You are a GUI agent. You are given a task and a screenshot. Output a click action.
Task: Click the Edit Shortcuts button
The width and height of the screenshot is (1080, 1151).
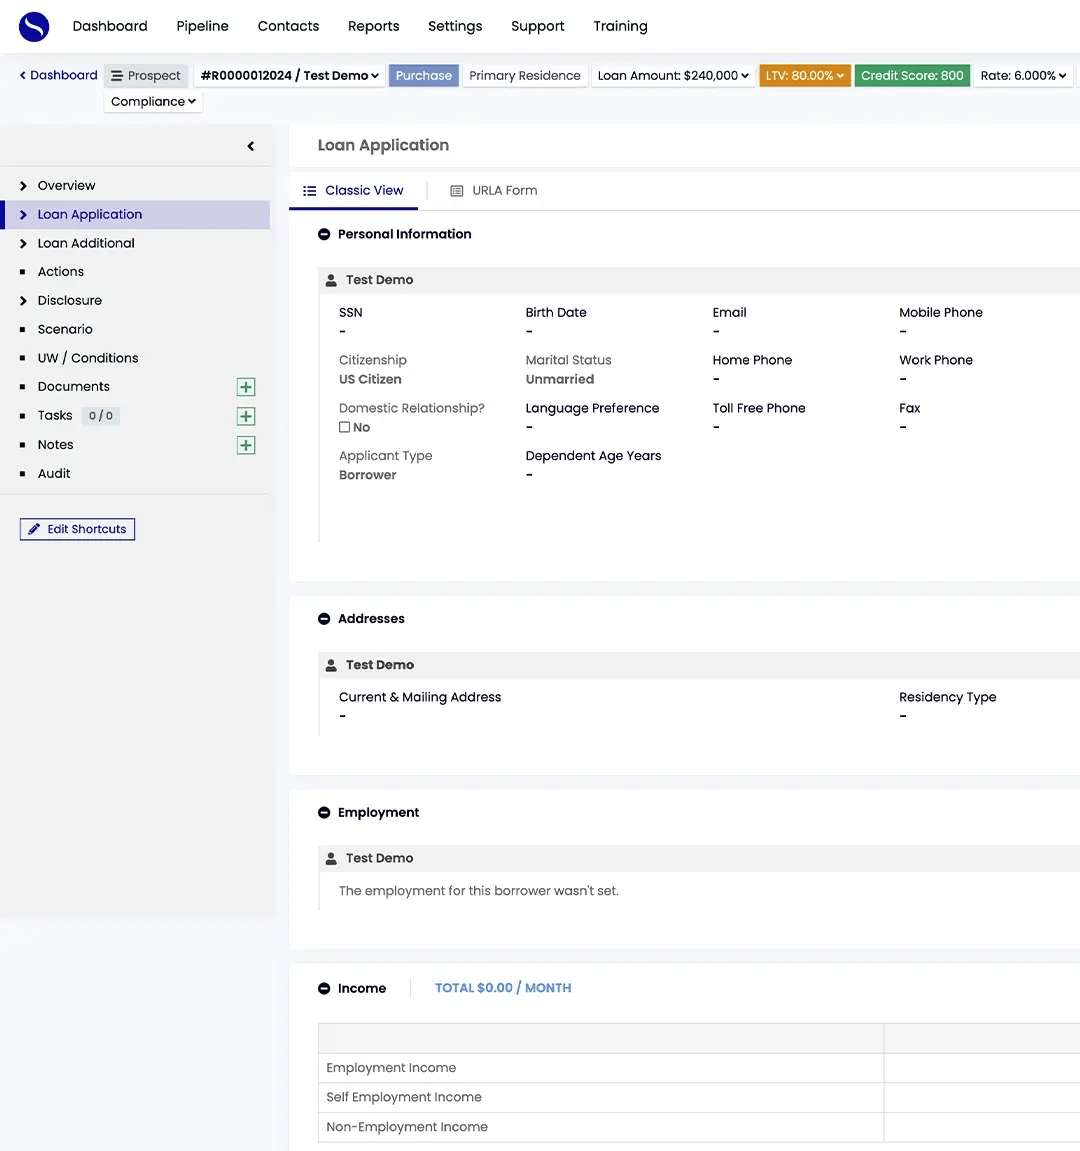[77, 529]
